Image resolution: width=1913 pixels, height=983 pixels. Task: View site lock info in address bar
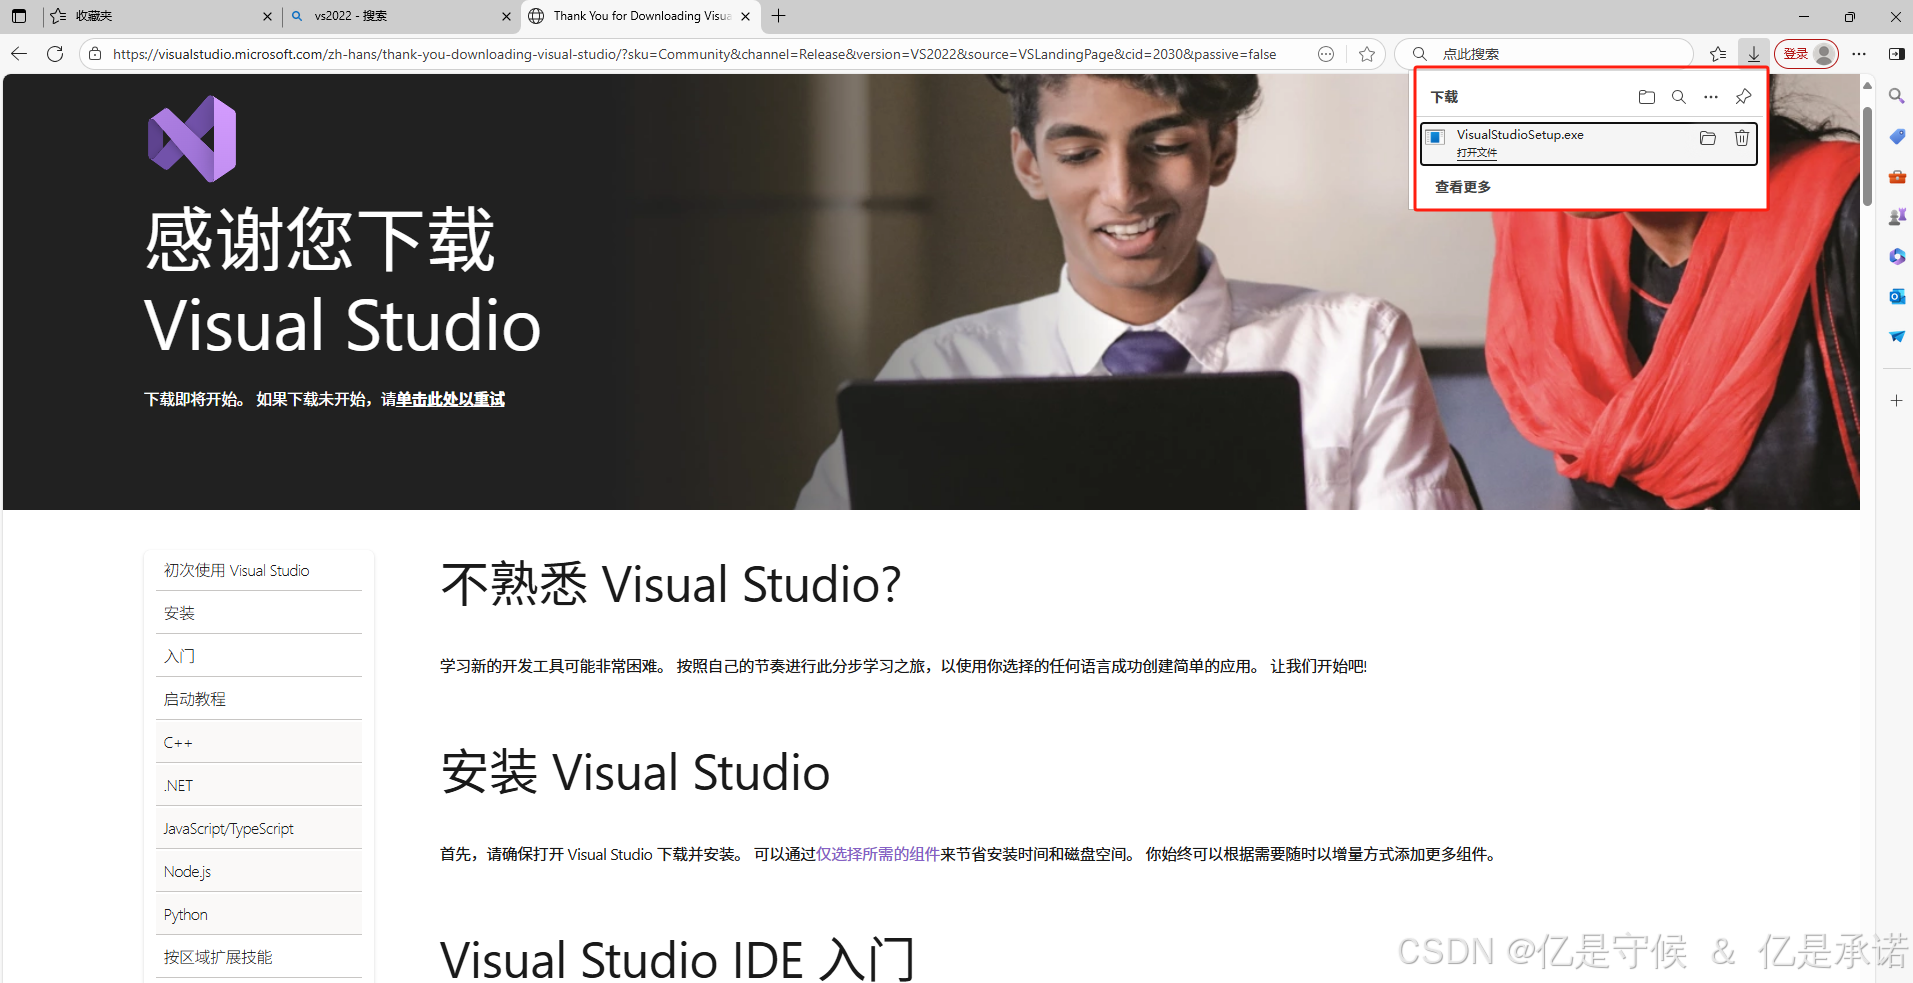(x=95, y=54)
